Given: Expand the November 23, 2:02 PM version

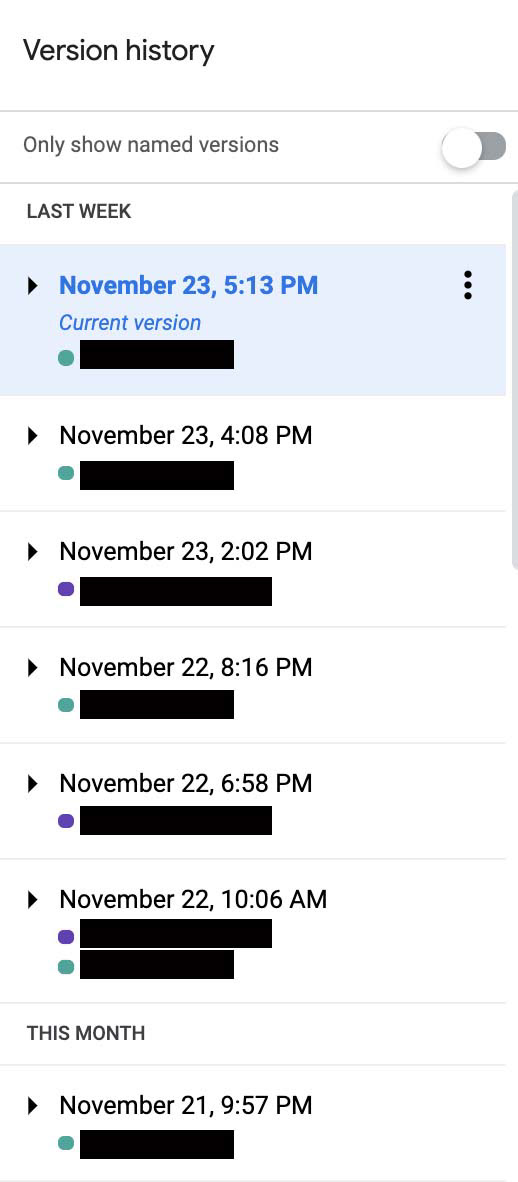Looking at the screenshot, I should (32, 552).
